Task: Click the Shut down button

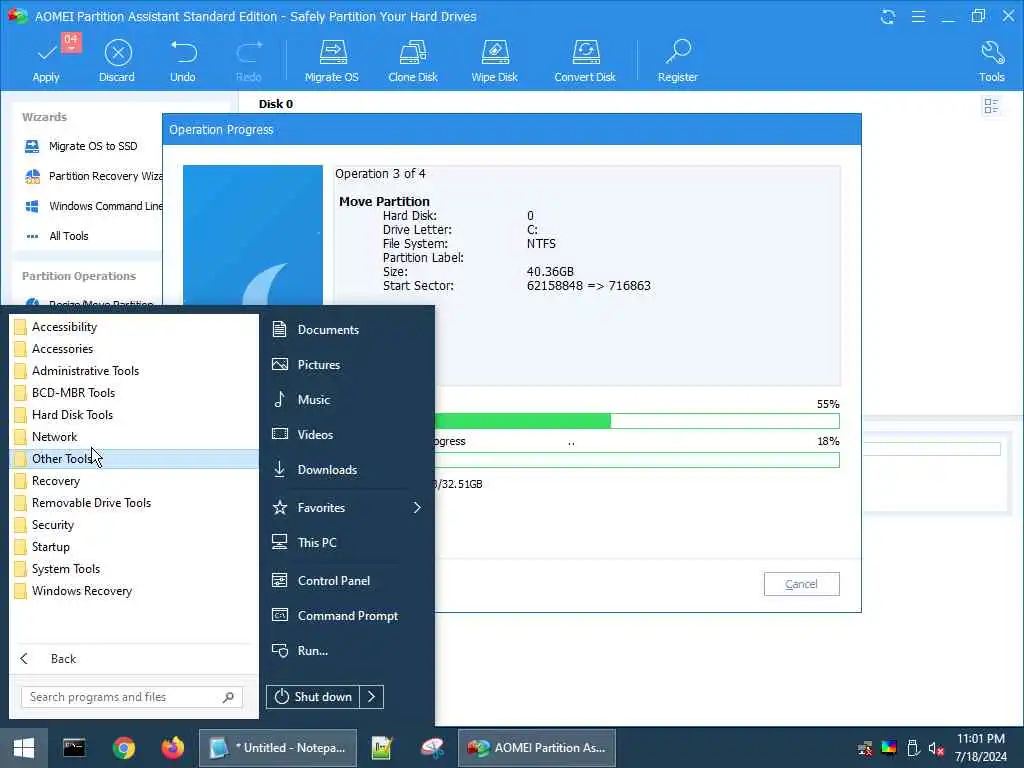Action: [x=313, y=697]
